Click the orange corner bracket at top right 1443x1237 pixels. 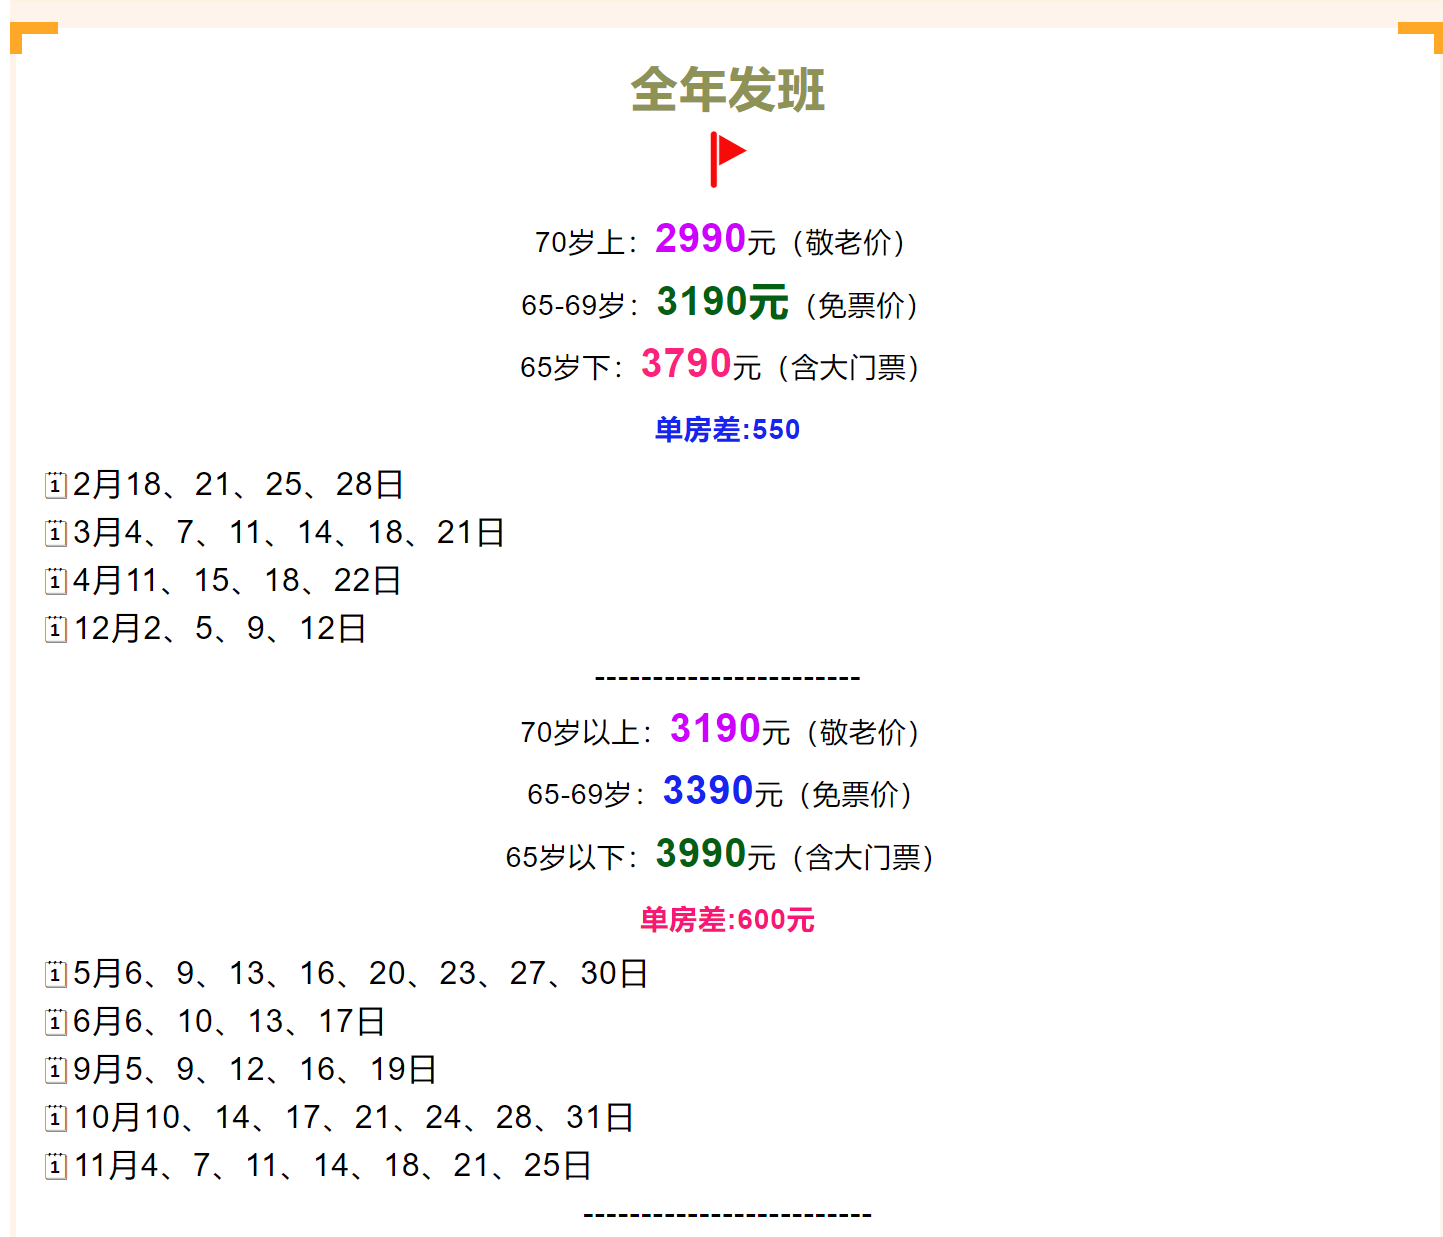pyautogui.click(x=1422, y=34)
